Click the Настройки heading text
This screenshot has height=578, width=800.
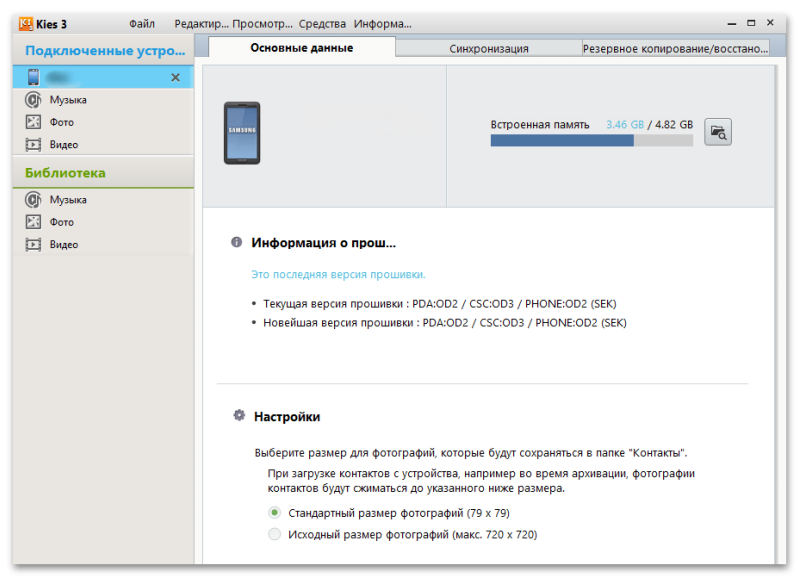(x=287, y=416)
